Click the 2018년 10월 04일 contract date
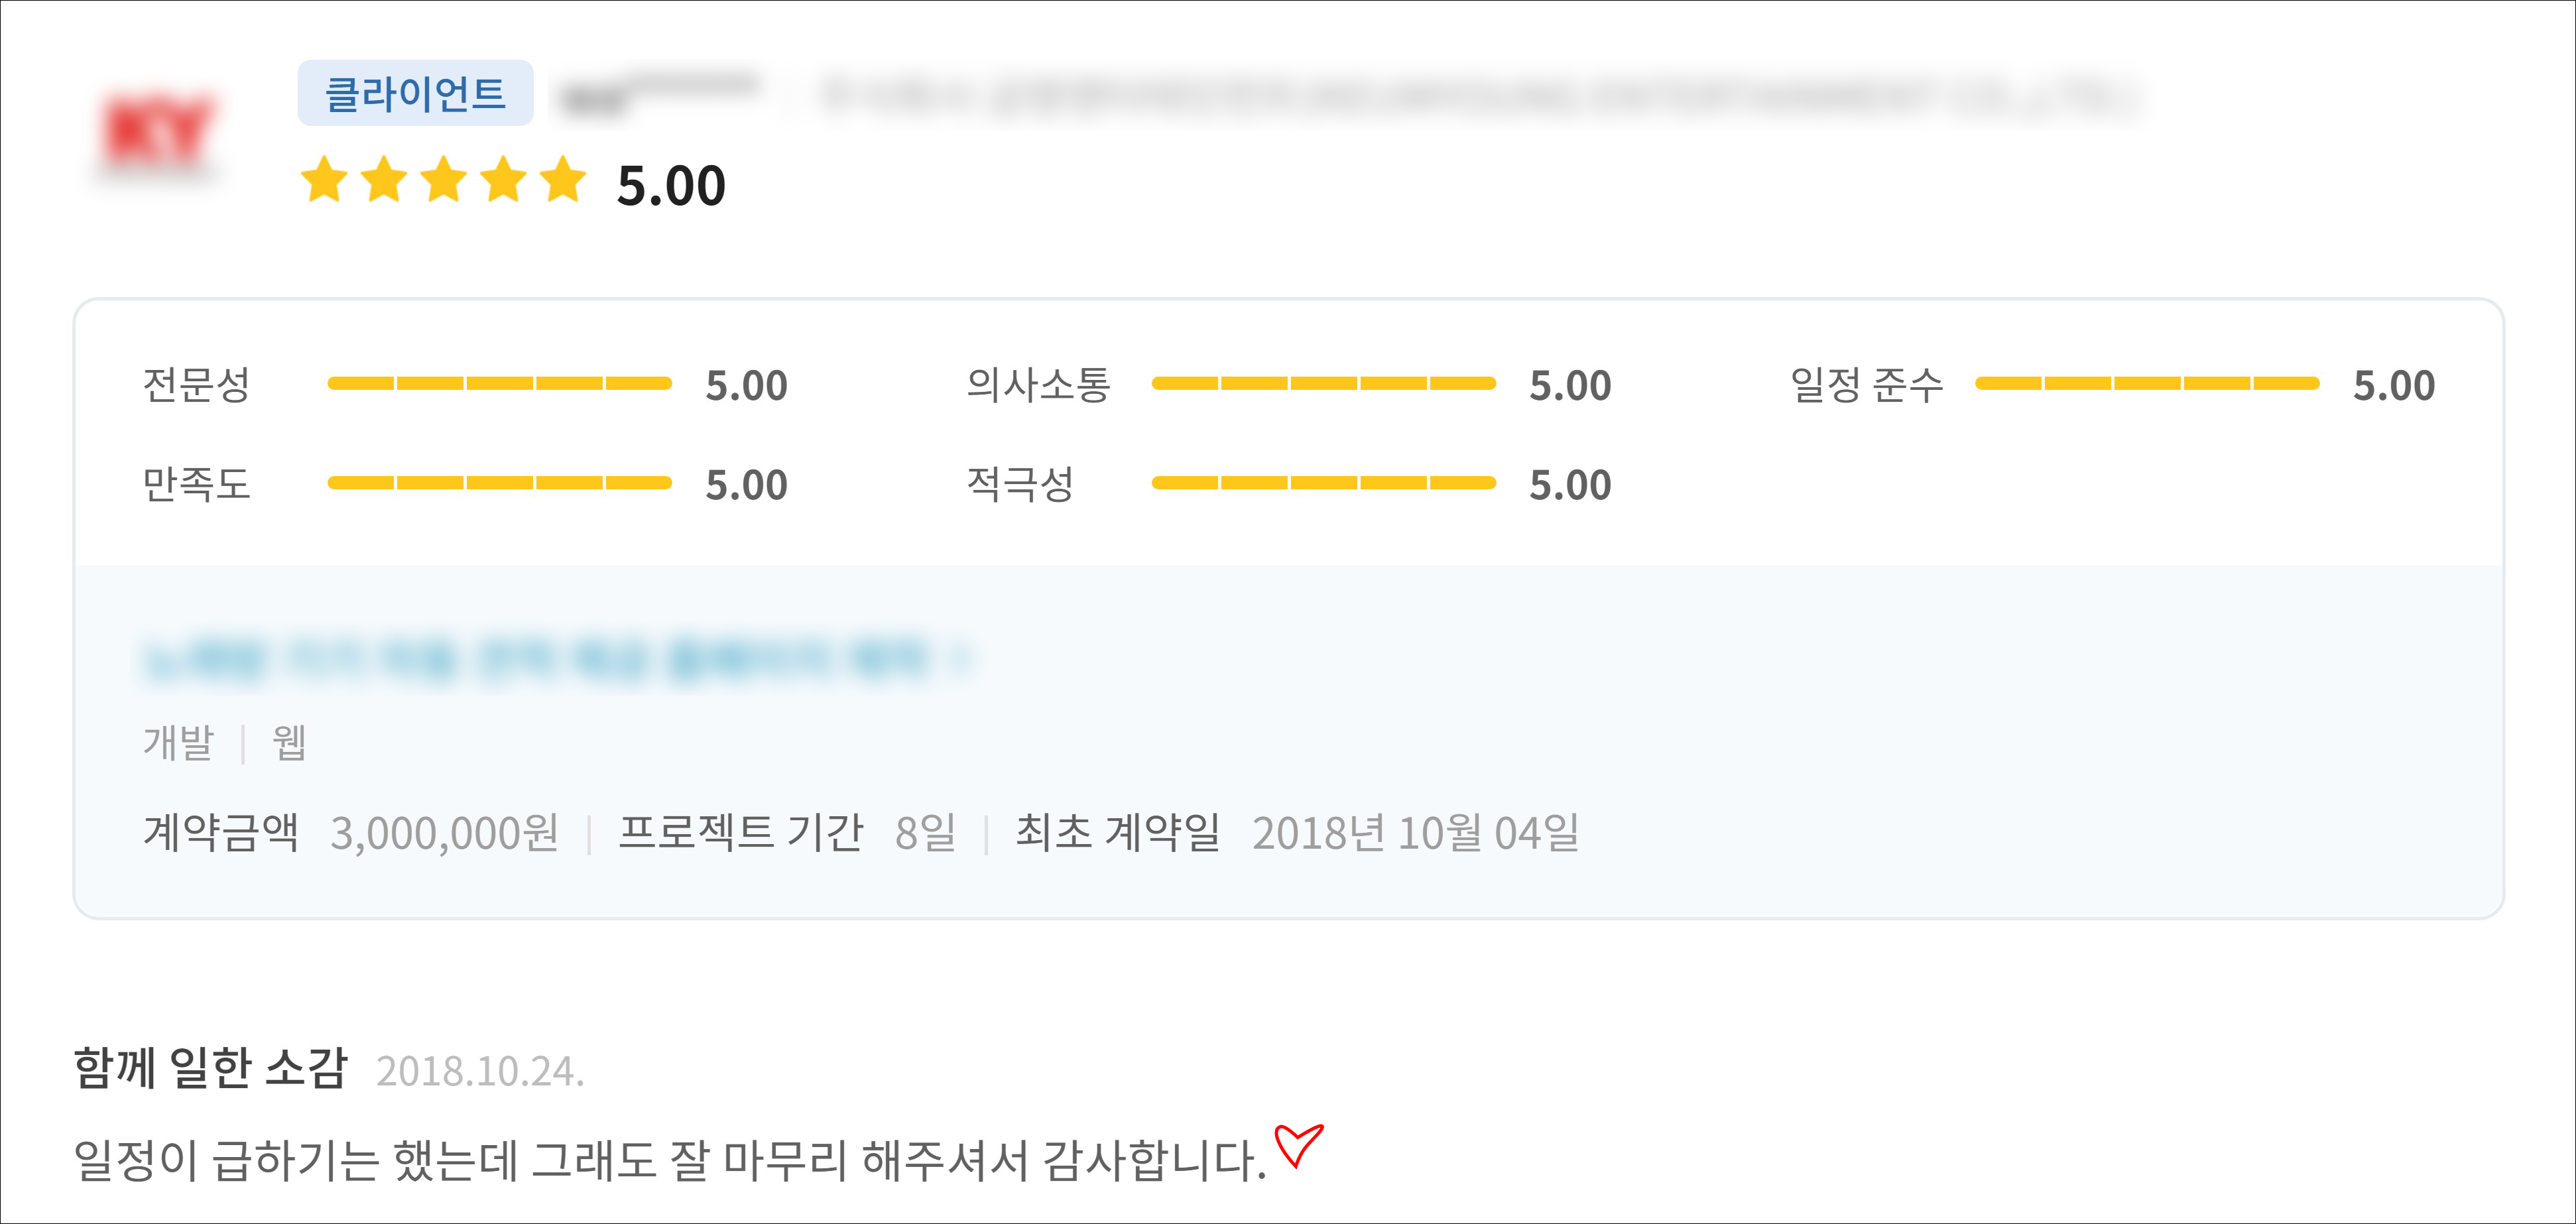Viewport: 2576px width, 1224px height. 1415,833
